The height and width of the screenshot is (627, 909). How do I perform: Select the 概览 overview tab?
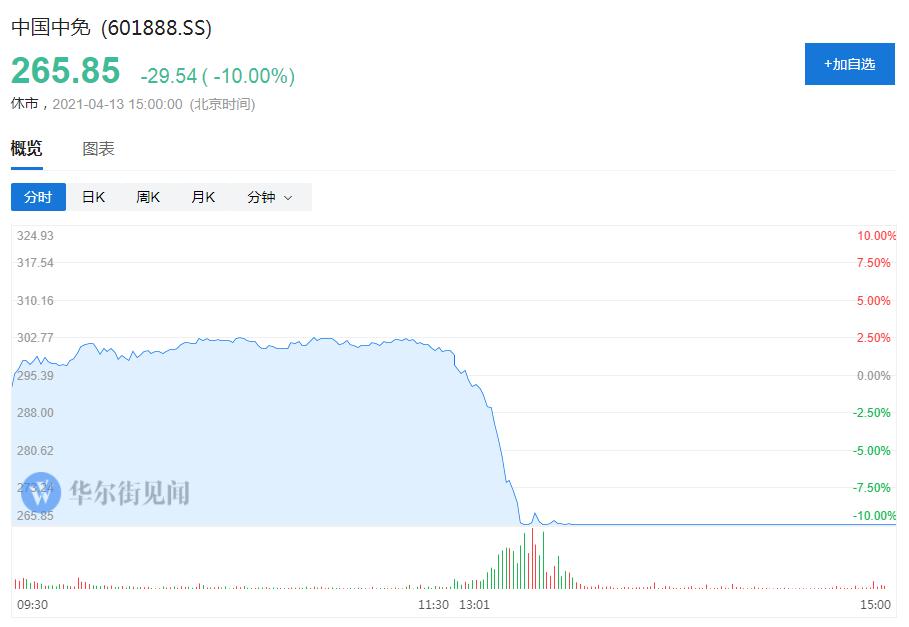25,148
